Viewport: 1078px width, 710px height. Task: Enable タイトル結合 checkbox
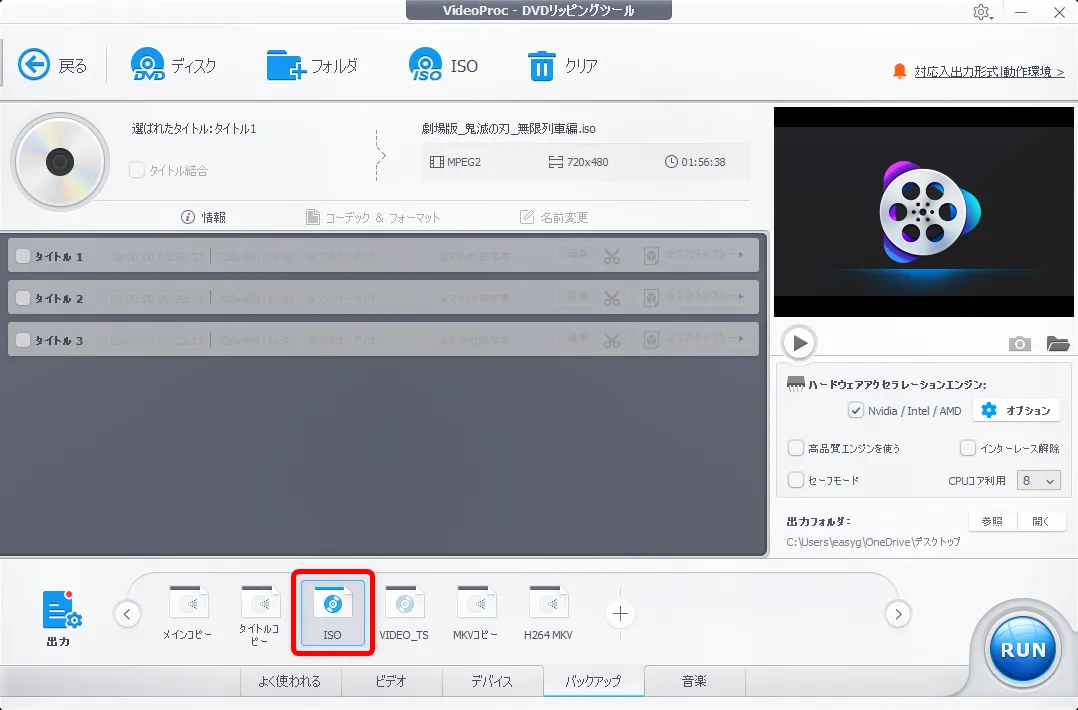coord(137,170)
